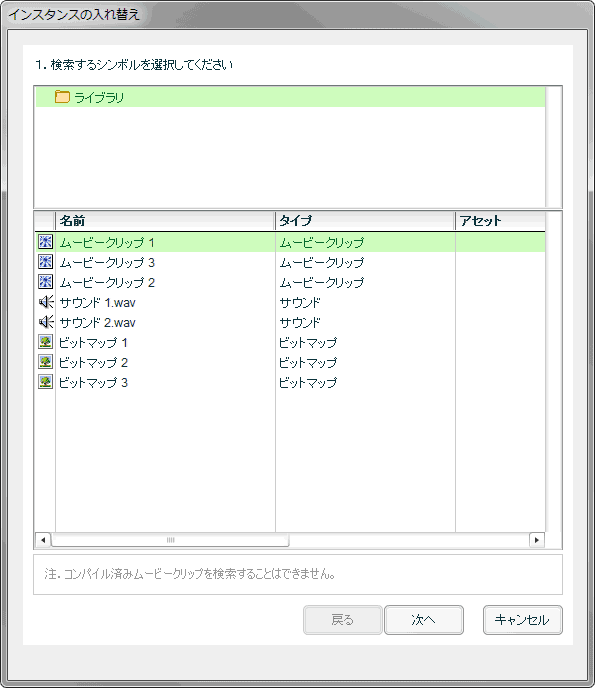The image size is (595, 688).
Task: Click the horizontal scrollbar thumb
Action: (170, 540)
